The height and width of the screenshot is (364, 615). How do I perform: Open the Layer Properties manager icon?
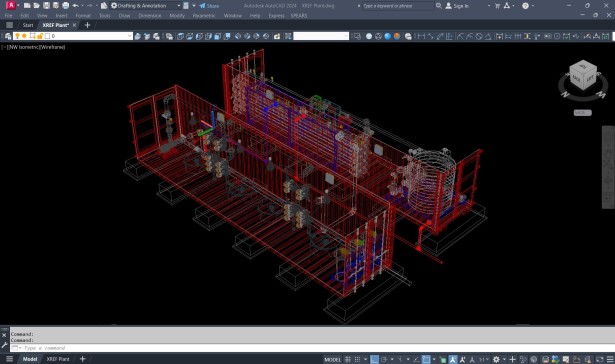coord(8,36)
